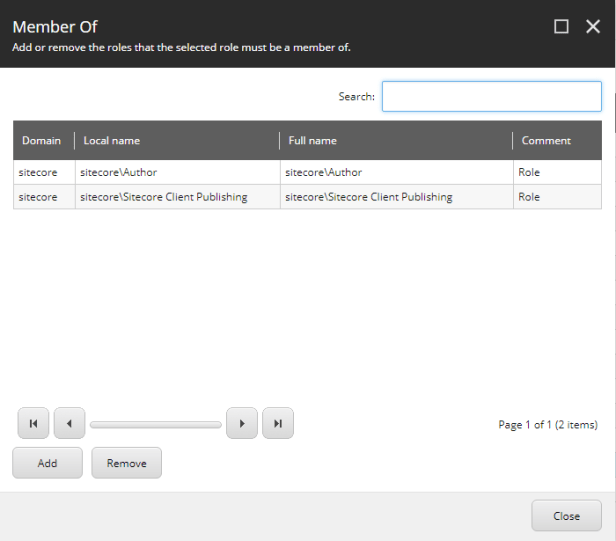The width and height of the screenshot is (616, 541).
Task: Maximize the Member Of dialog
Action: coord(561,27)
